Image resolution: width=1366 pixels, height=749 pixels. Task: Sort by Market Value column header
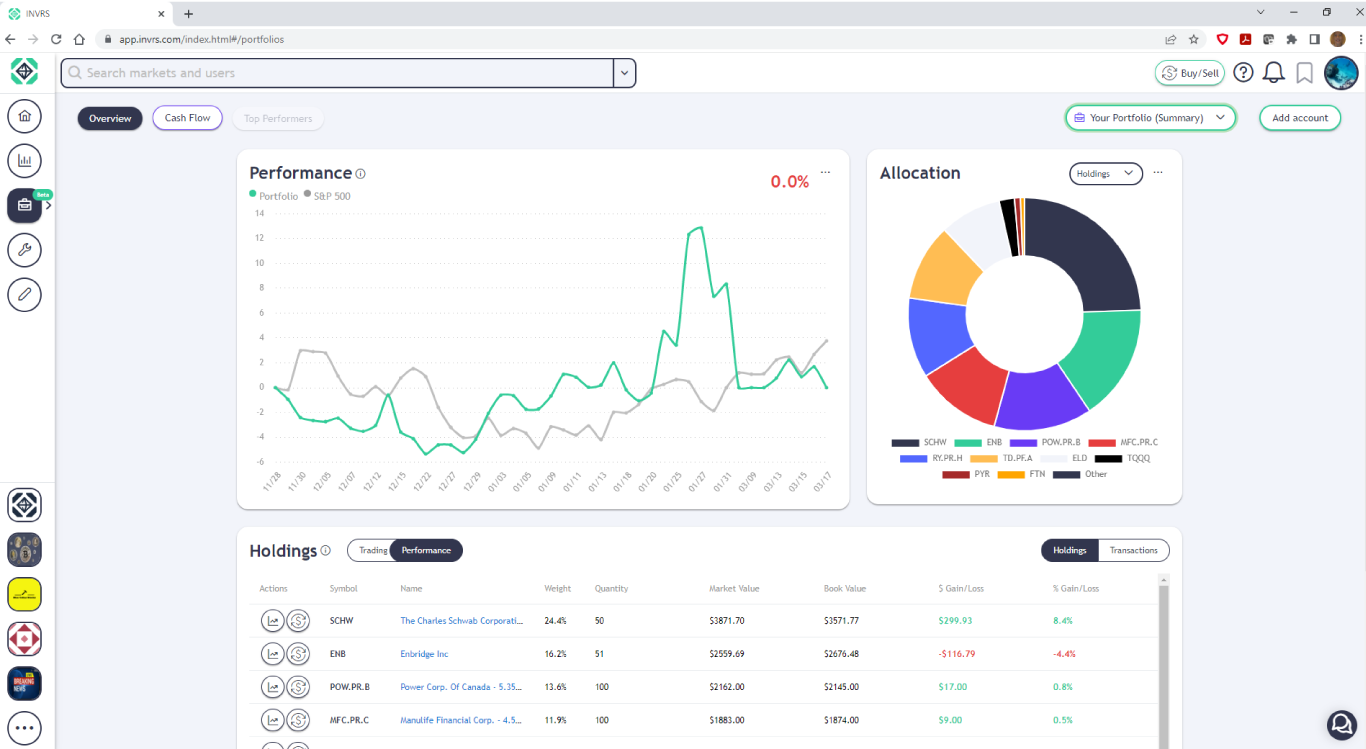[x=733, y=589]
